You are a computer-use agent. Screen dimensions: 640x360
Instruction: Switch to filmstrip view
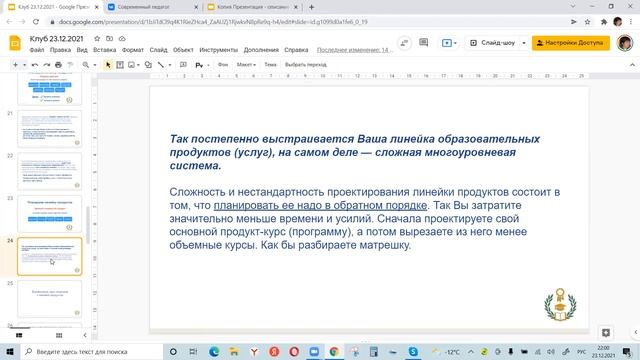pyautogui.click(x=19, y=335)
